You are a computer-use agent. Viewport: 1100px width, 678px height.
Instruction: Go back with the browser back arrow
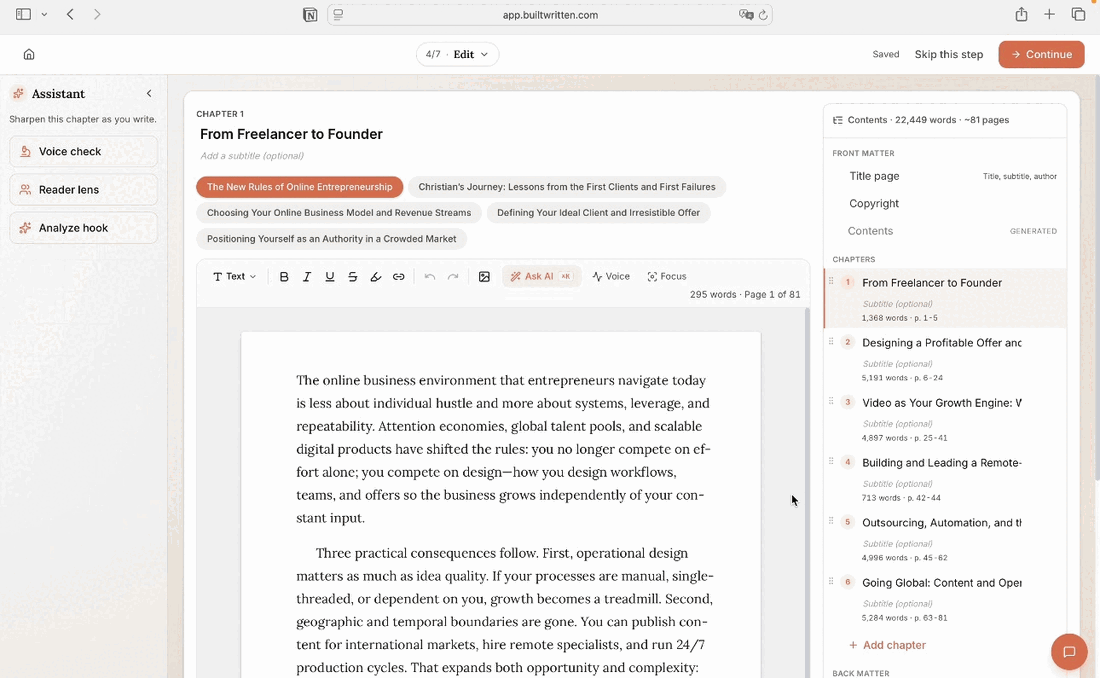tap(70, 14)
